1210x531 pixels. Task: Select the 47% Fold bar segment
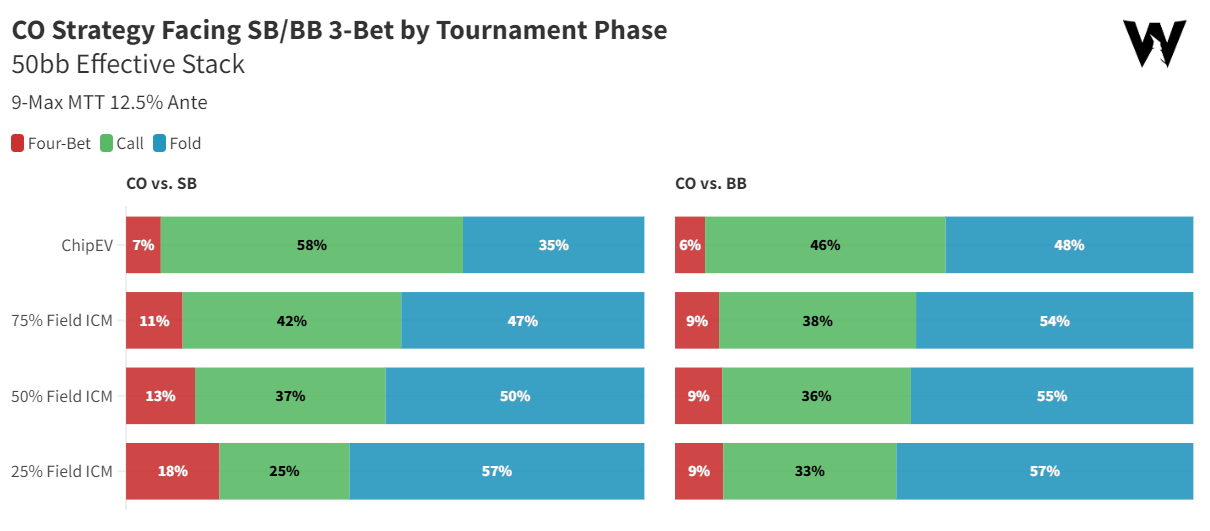coord(522,321)
